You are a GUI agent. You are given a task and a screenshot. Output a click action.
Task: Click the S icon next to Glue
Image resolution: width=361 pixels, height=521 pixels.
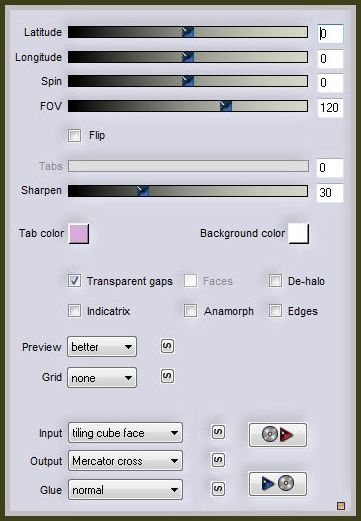[218, 489]
